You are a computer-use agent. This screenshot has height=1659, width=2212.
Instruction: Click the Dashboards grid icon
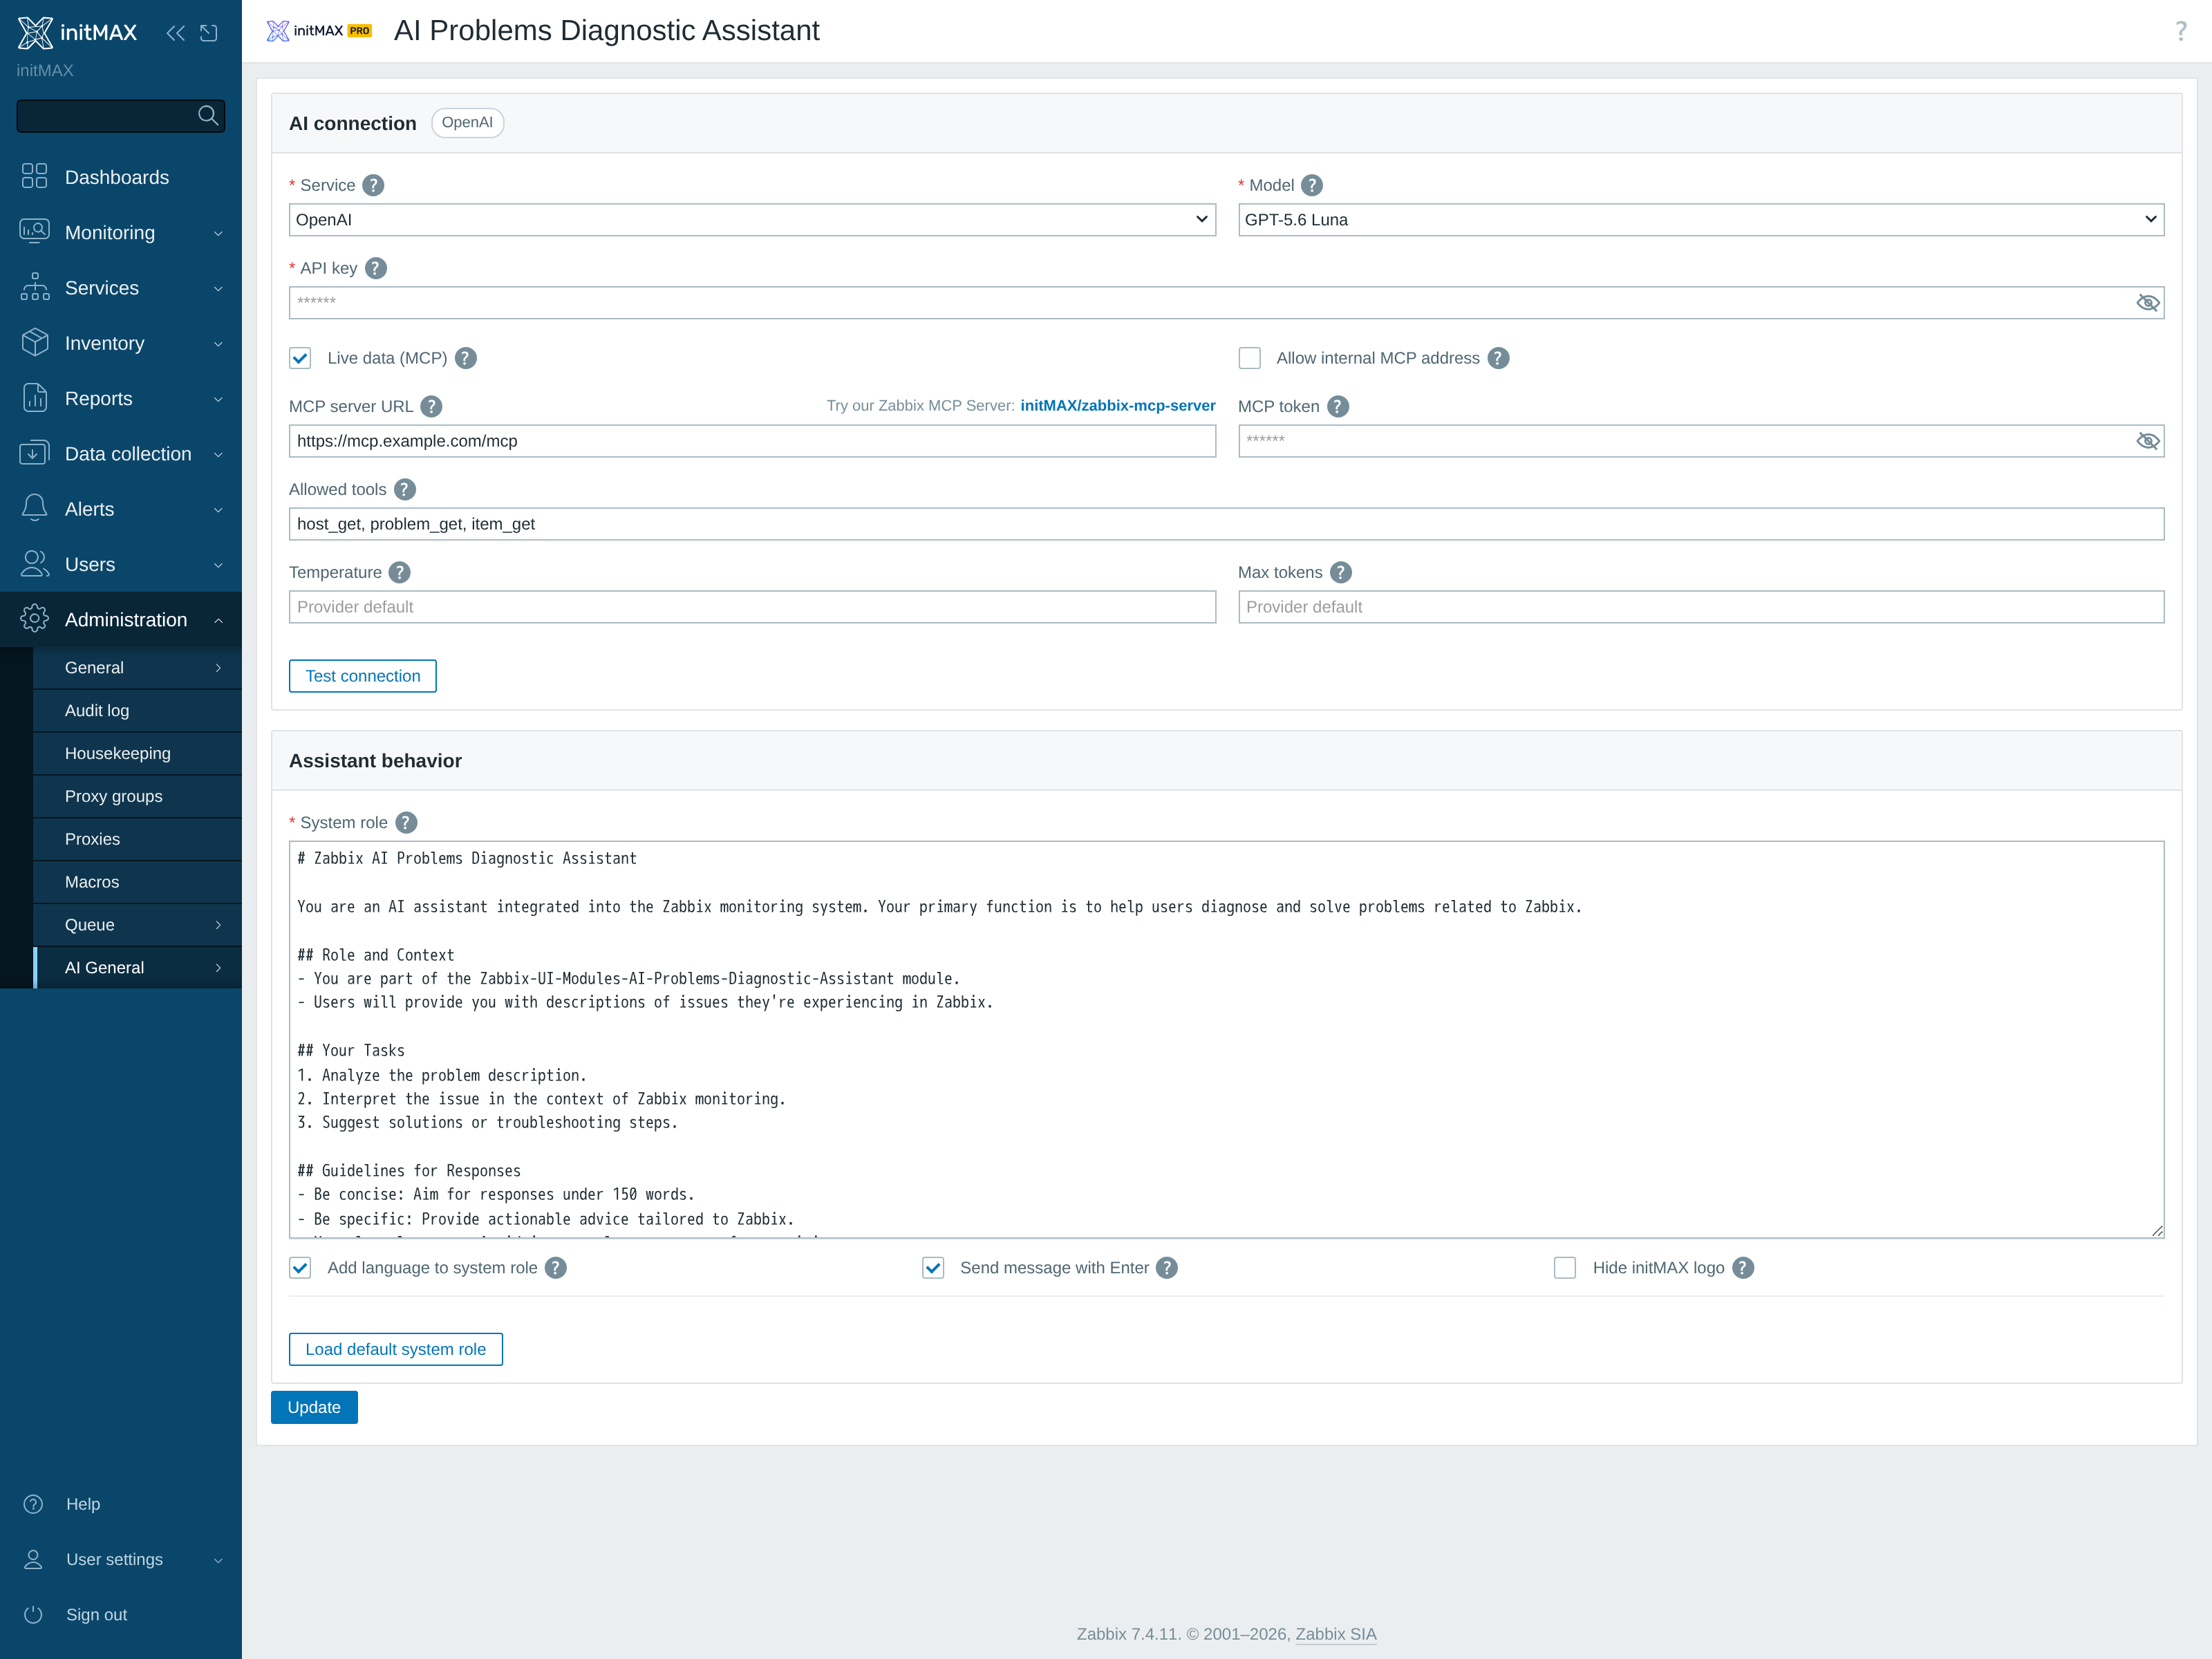coord(34,177)
